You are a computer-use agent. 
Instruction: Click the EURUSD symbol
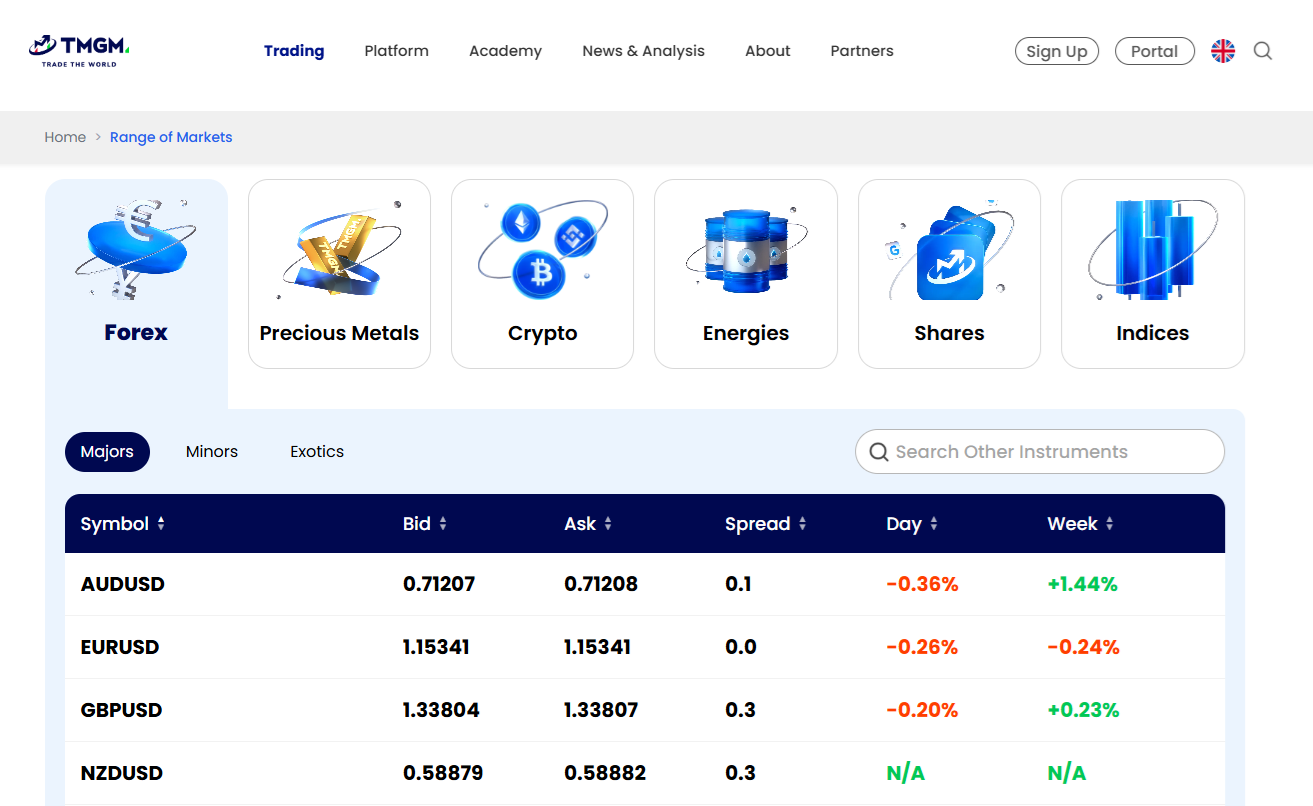(x=120, y=647)
